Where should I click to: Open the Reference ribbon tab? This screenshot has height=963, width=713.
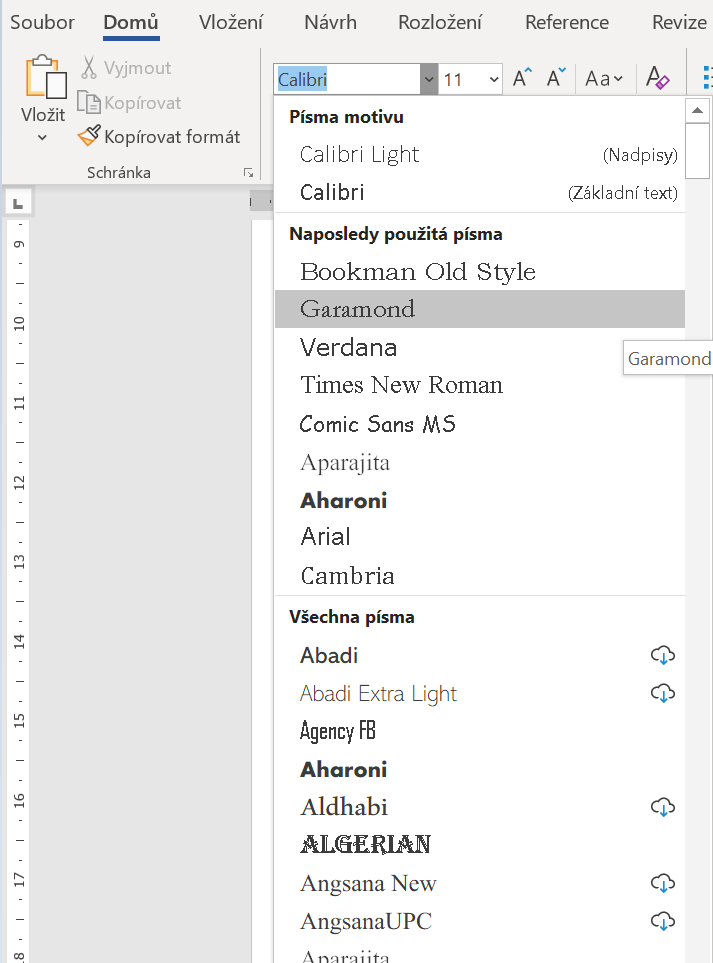[x=566, y=22]
